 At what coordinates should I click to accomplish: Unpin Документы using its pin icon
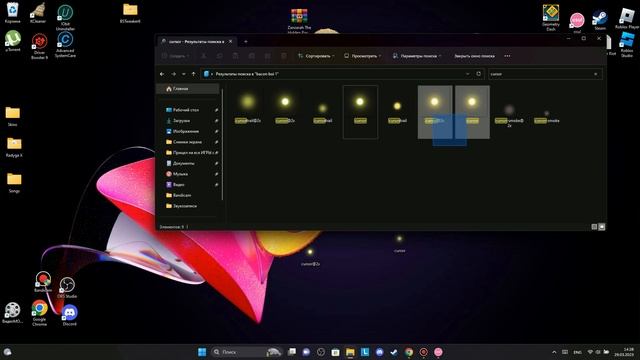(x=216, y=163)
